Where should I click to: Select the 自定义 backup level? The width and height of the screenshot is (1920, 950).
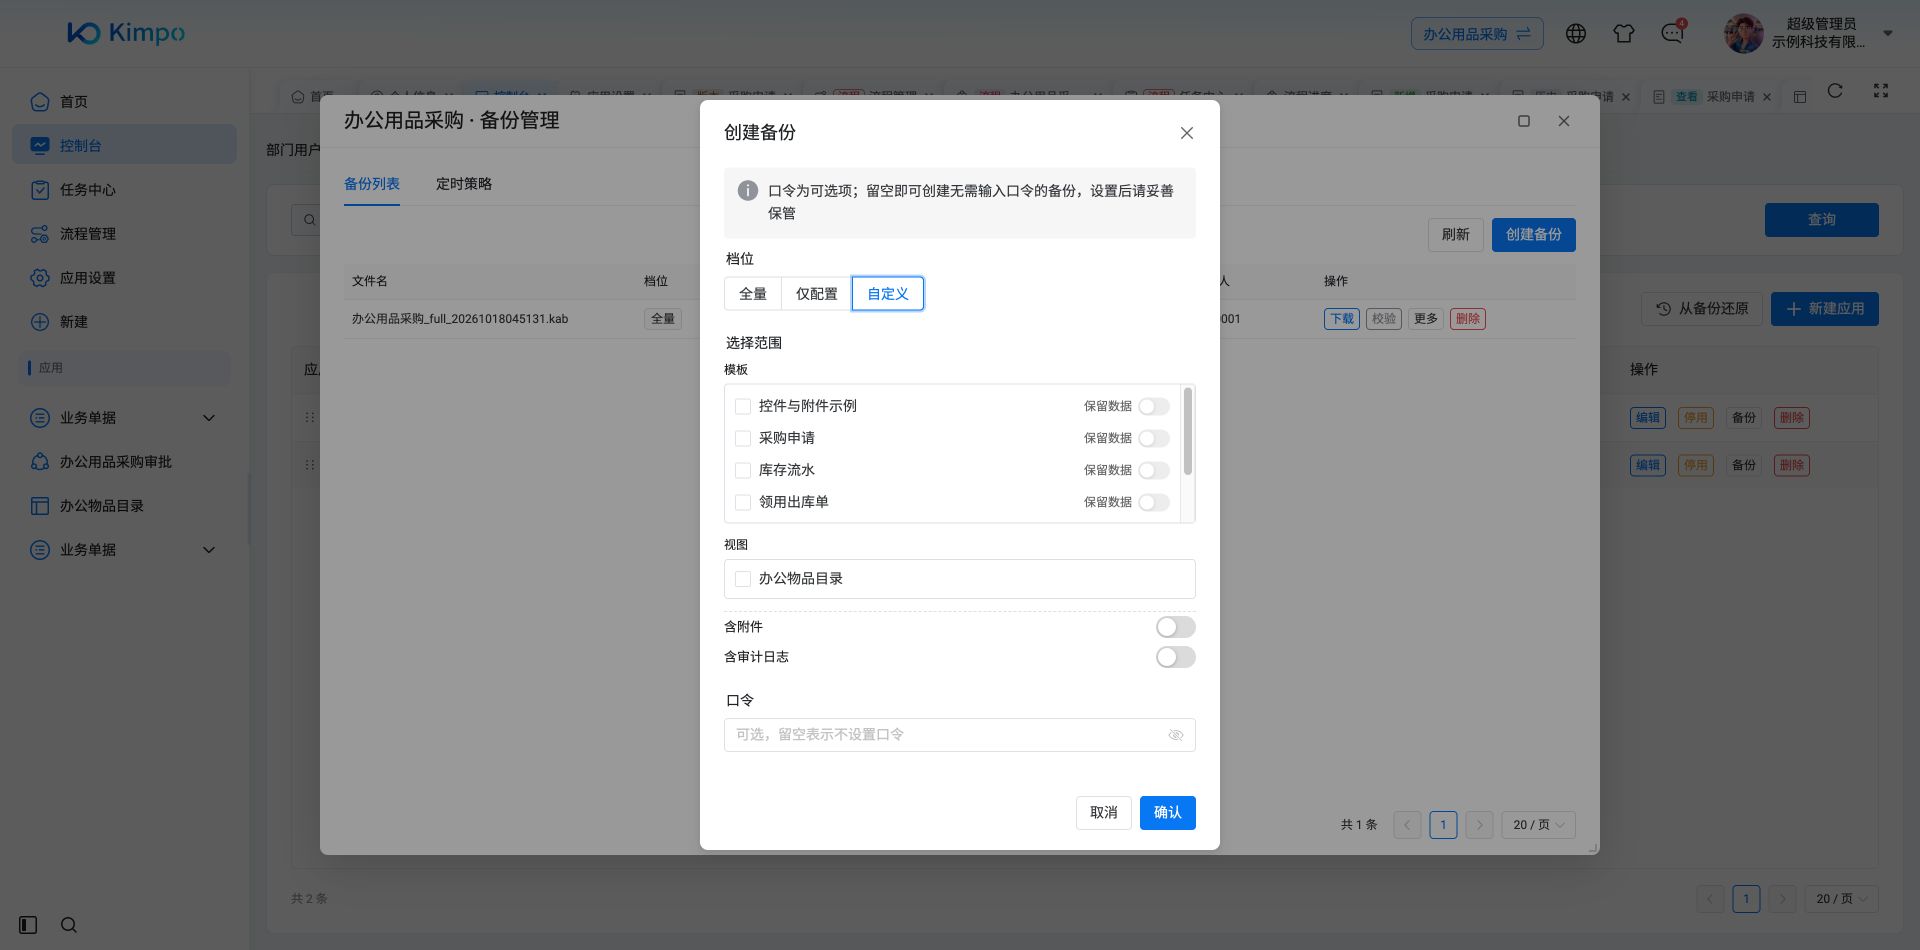pyautogui.click(x=888, y=294)
